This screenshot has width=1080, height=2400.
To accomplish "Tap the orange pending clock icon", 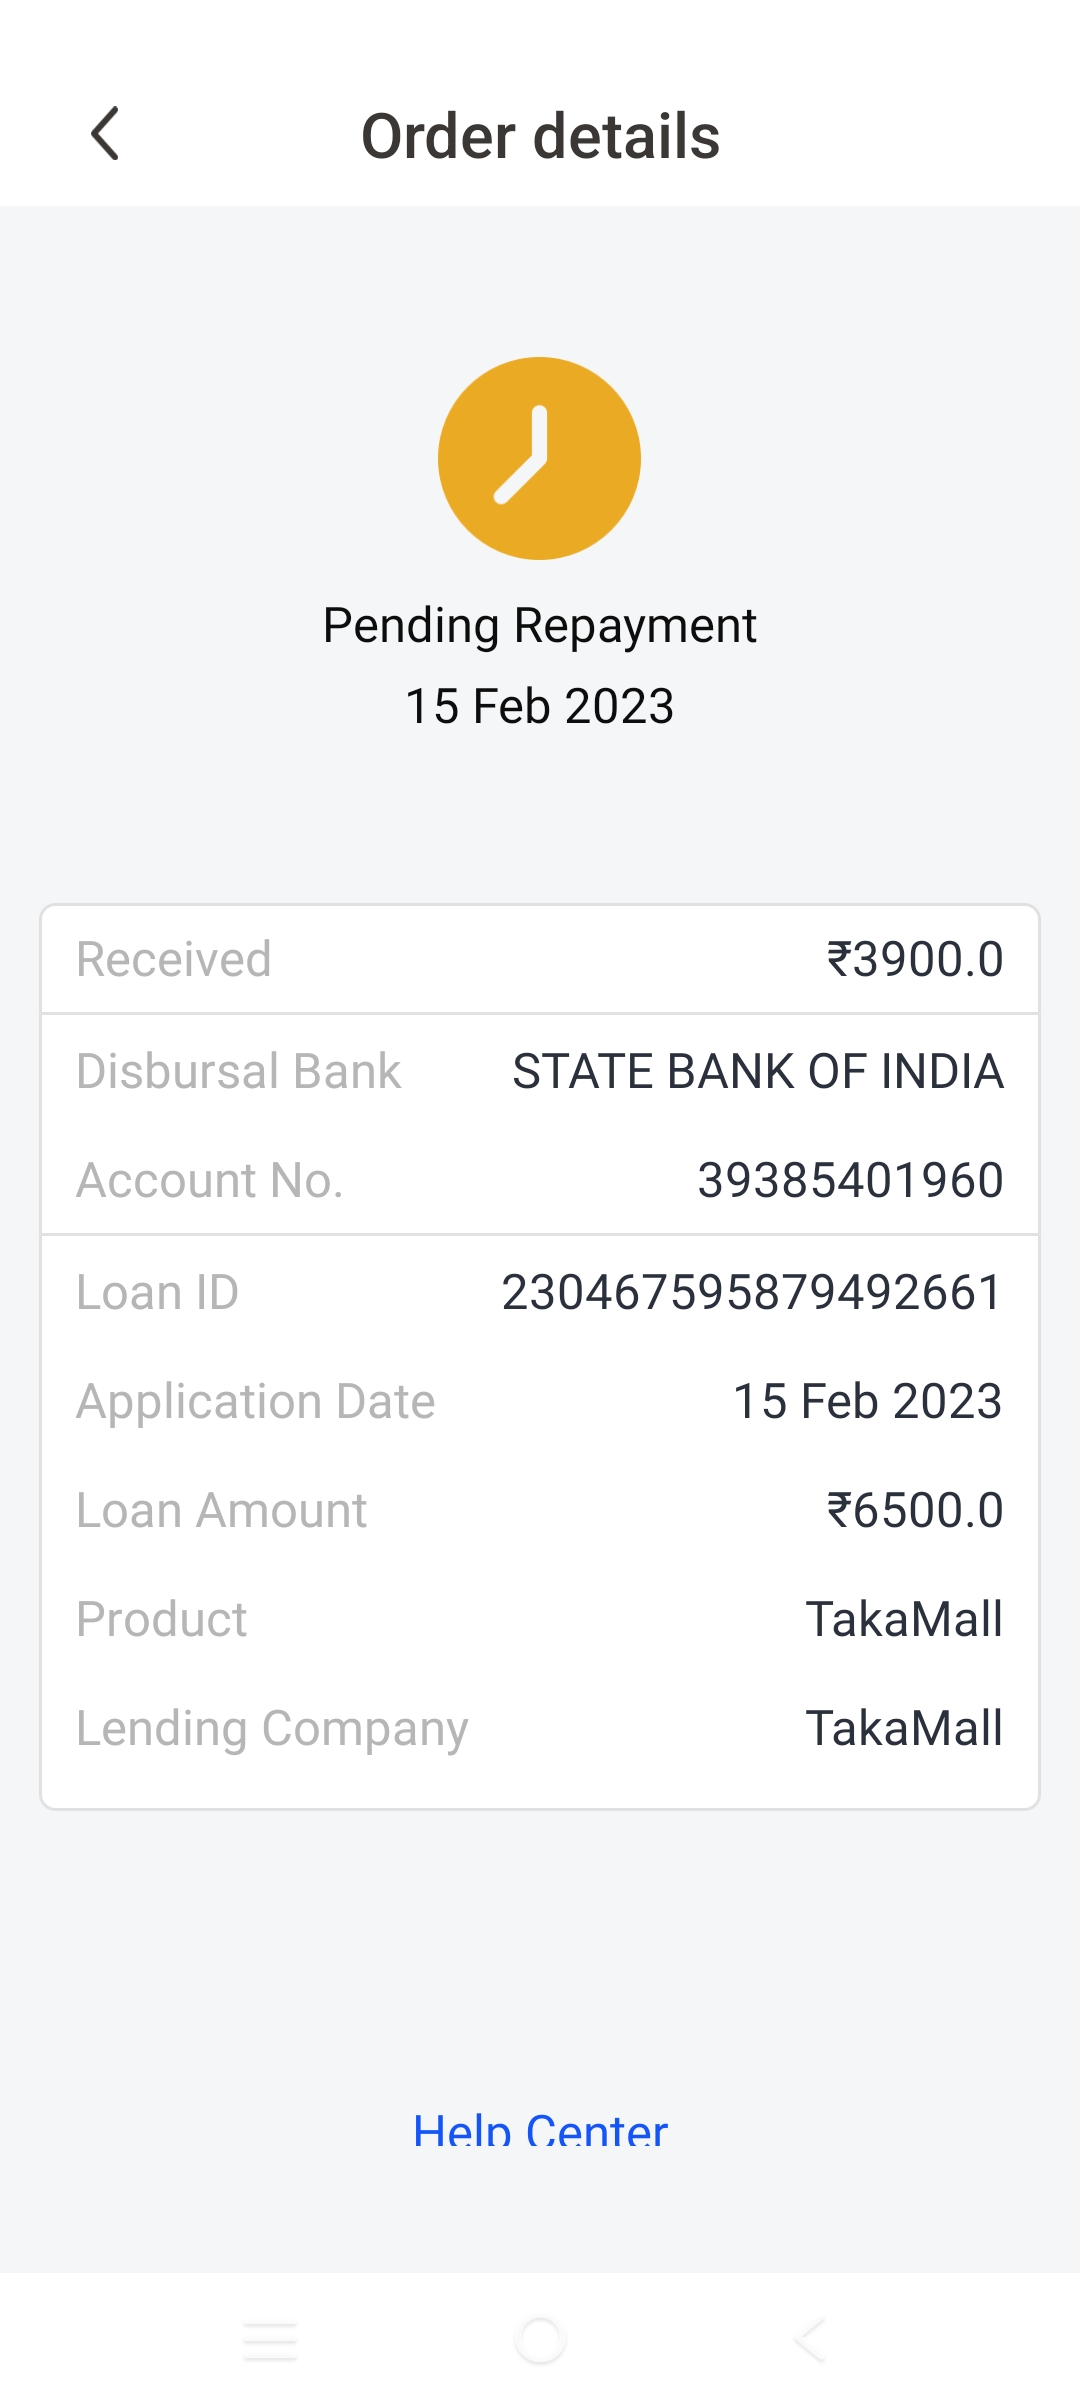I will [539, 458].
